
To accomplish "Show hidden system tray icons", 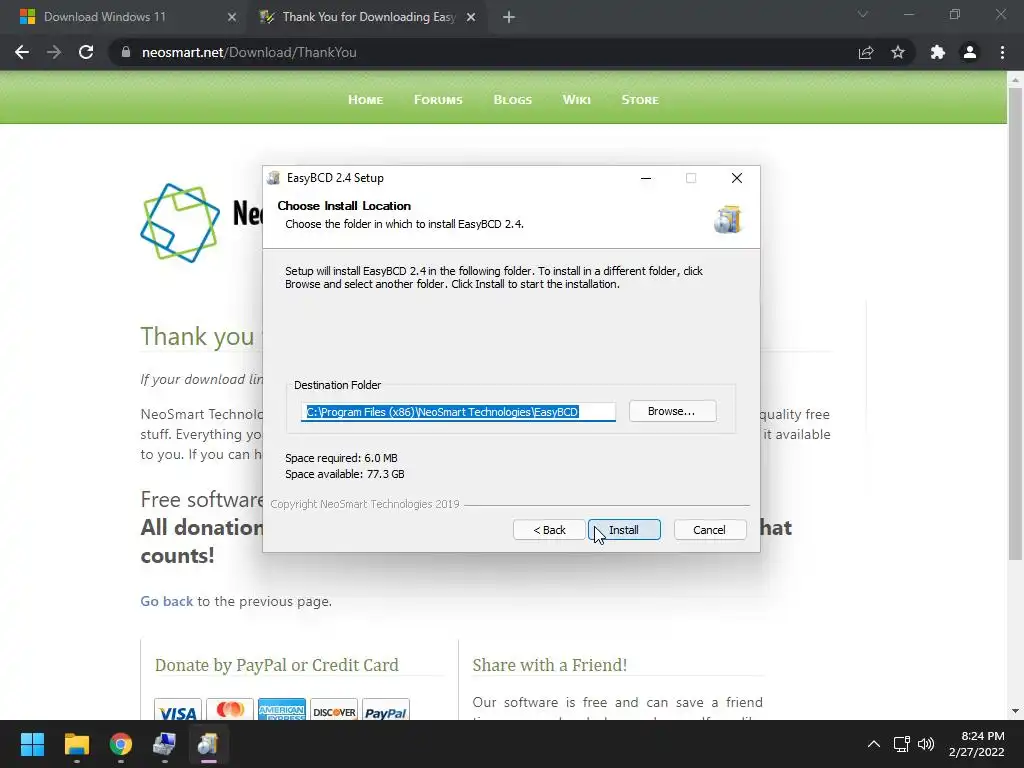I will (874, 744).
